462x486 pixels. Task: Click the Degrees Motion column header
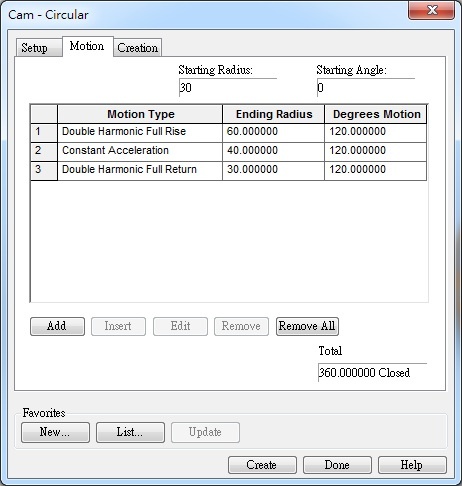(376, 114)
